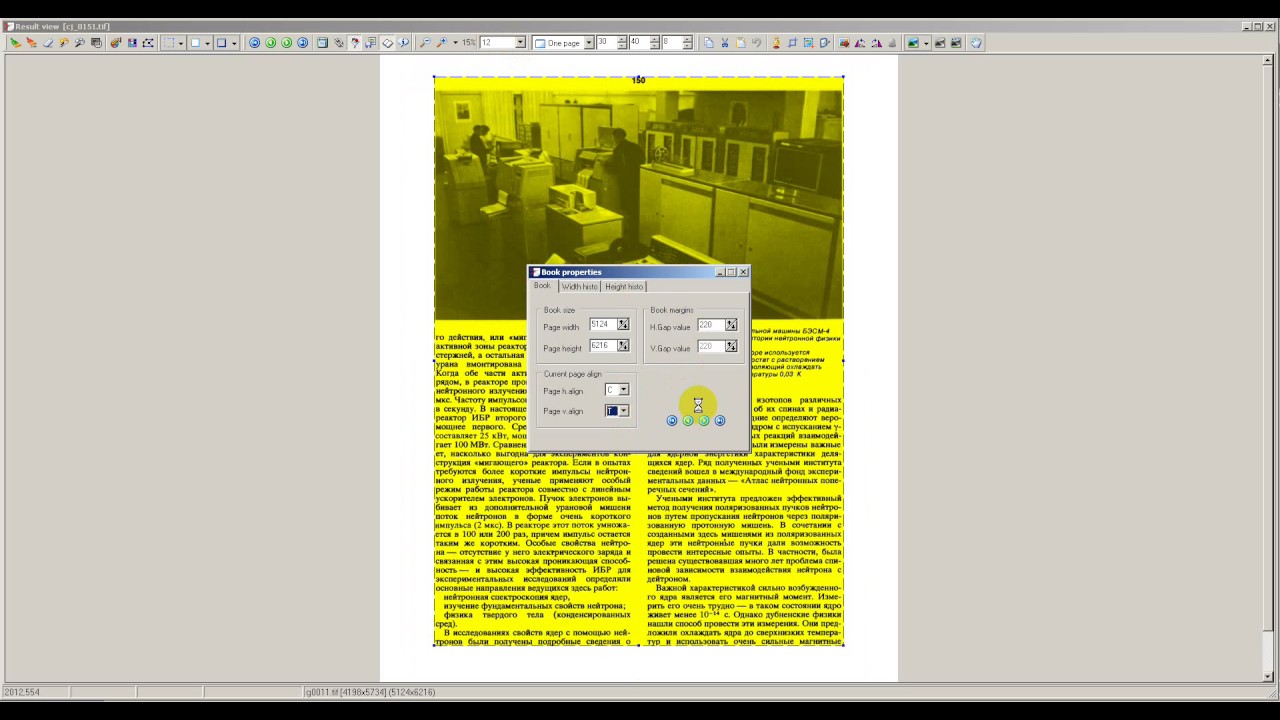Click the copy icon in the toolbar

click(709, 43)
